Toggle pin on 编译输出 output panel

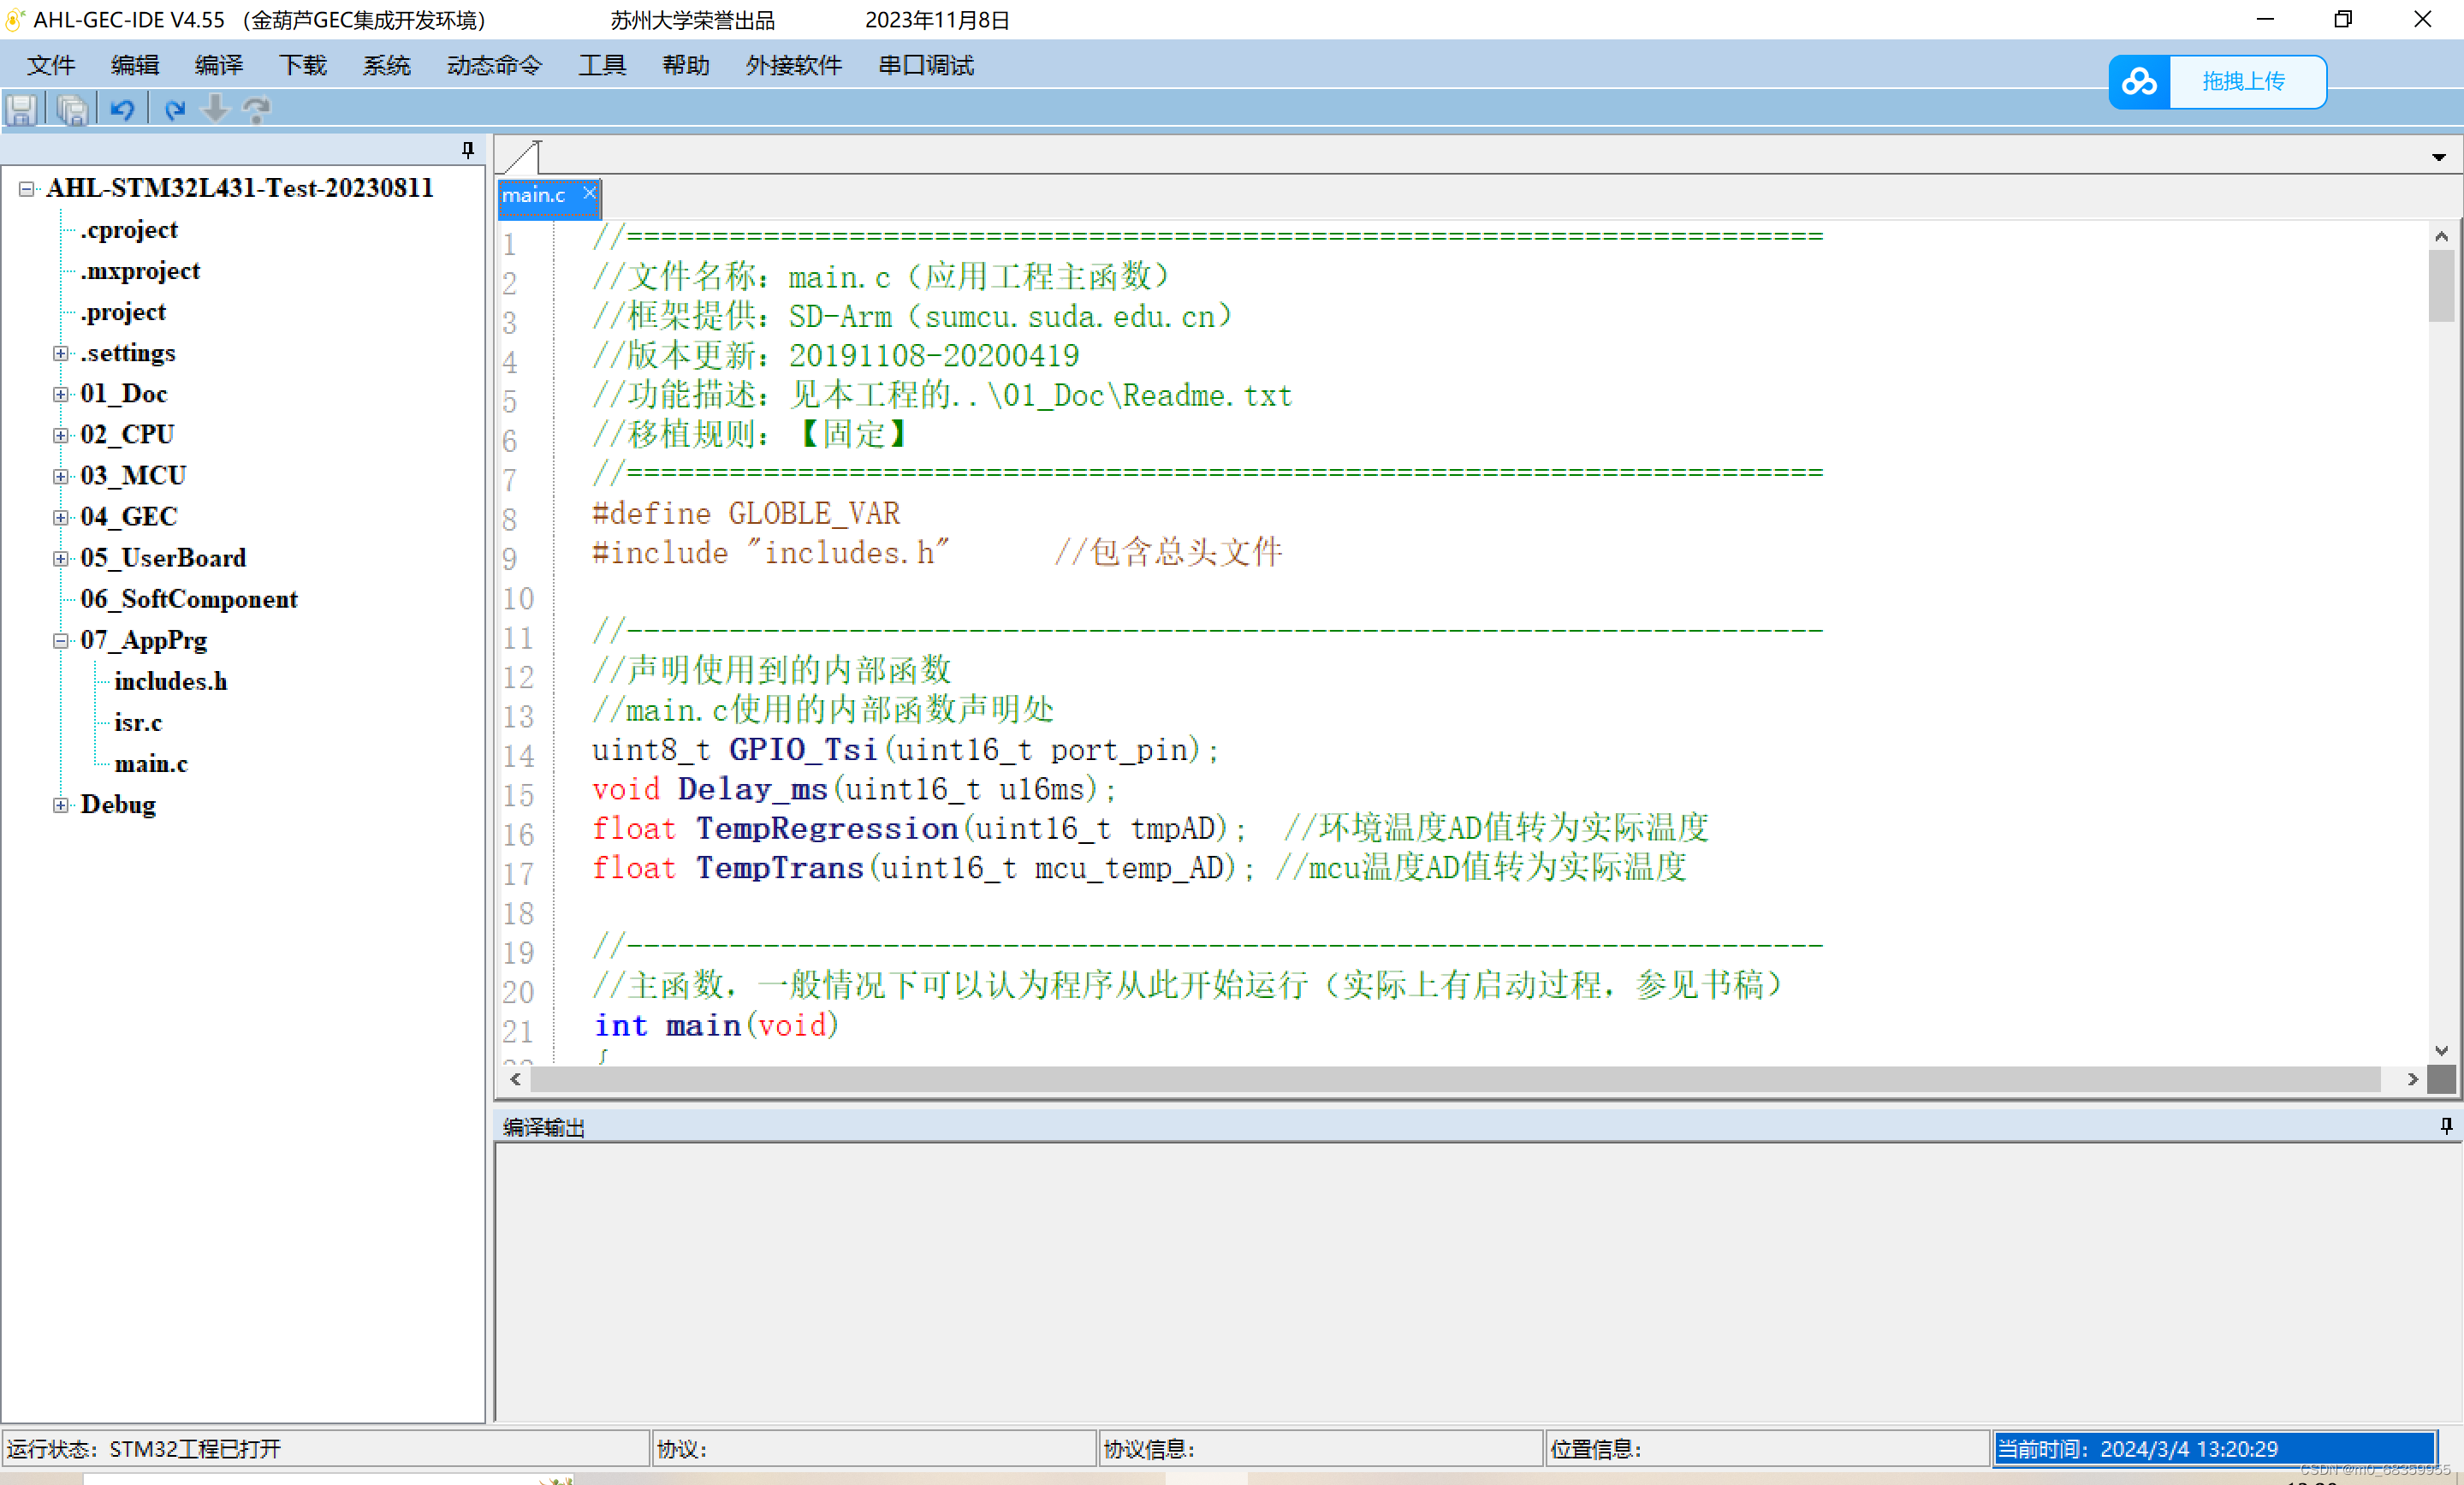pyautogui.click(x=2446, y=1126)
